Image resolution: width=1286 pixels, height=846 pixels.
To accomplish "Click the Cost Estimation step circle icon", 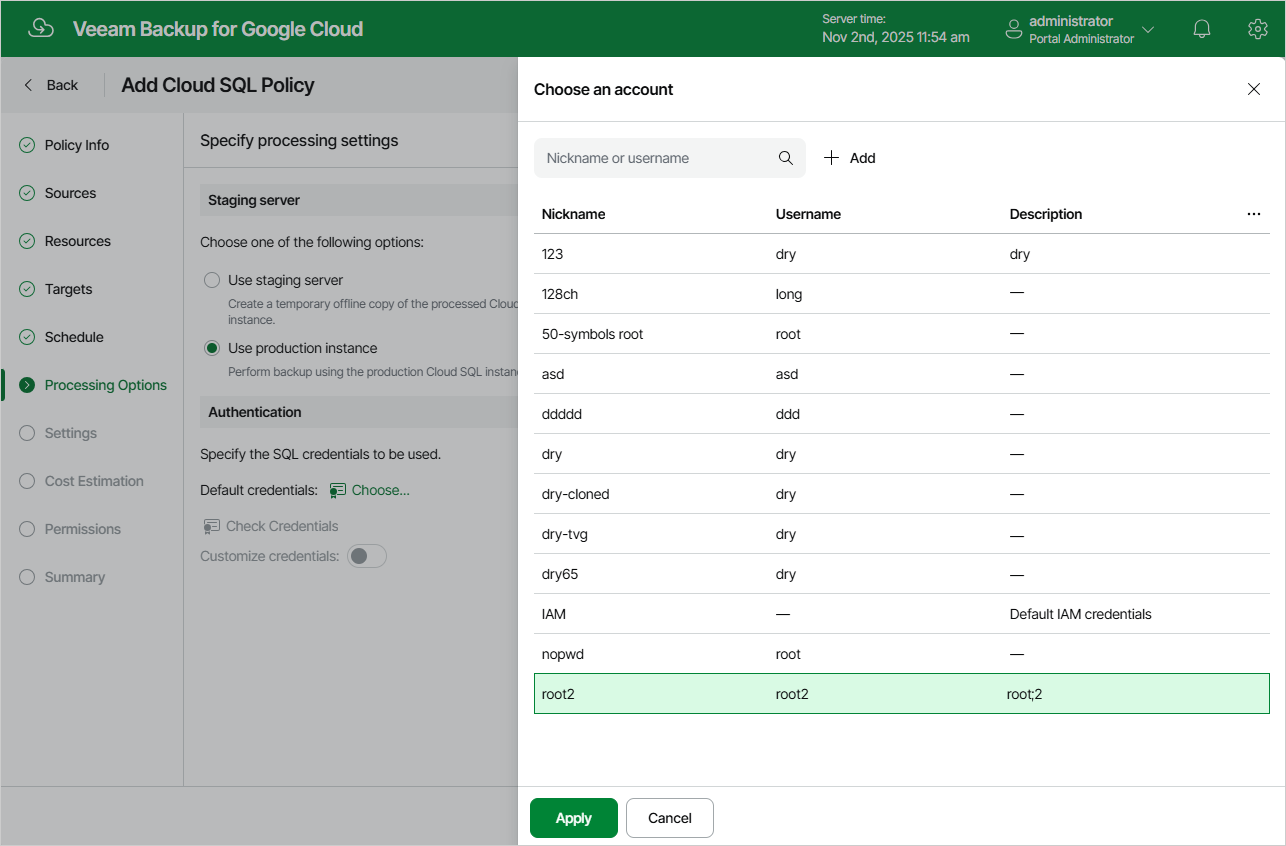I will click(x=27, y=481).
